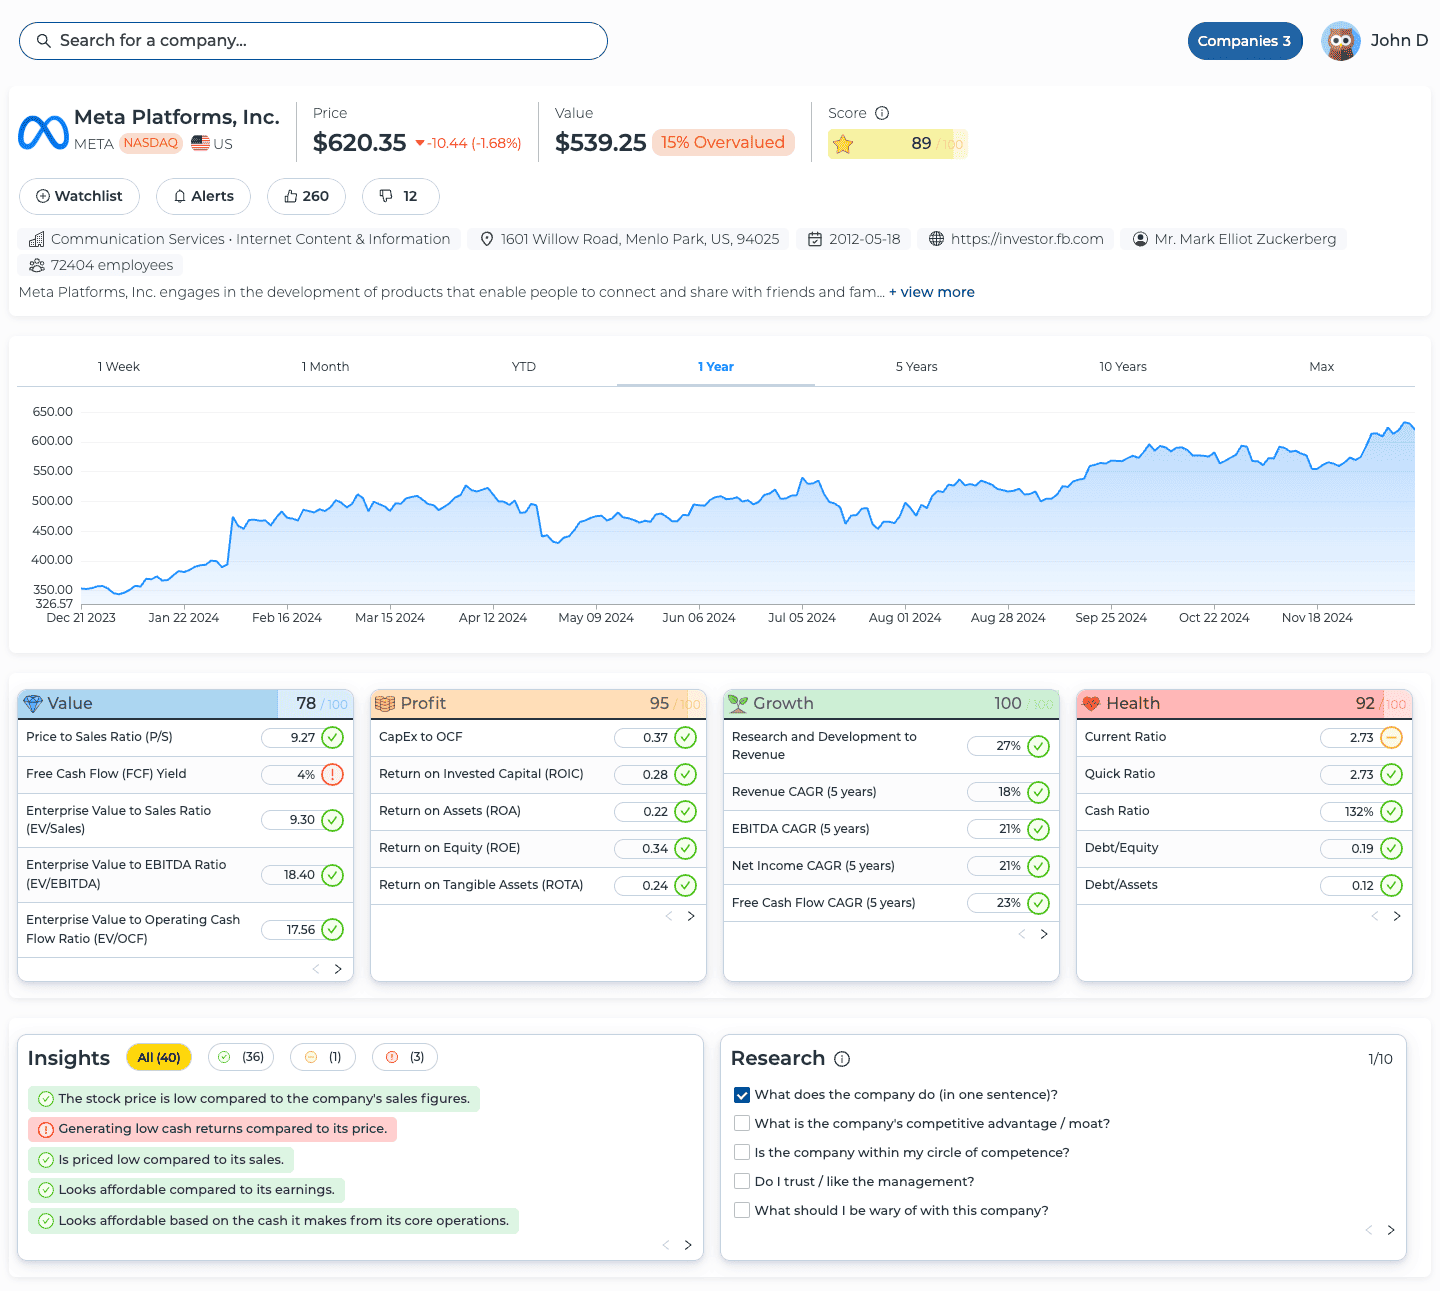1440x1291 pixels.
Task: Go to next page of Profit metrics
Action: coord(691,916)
